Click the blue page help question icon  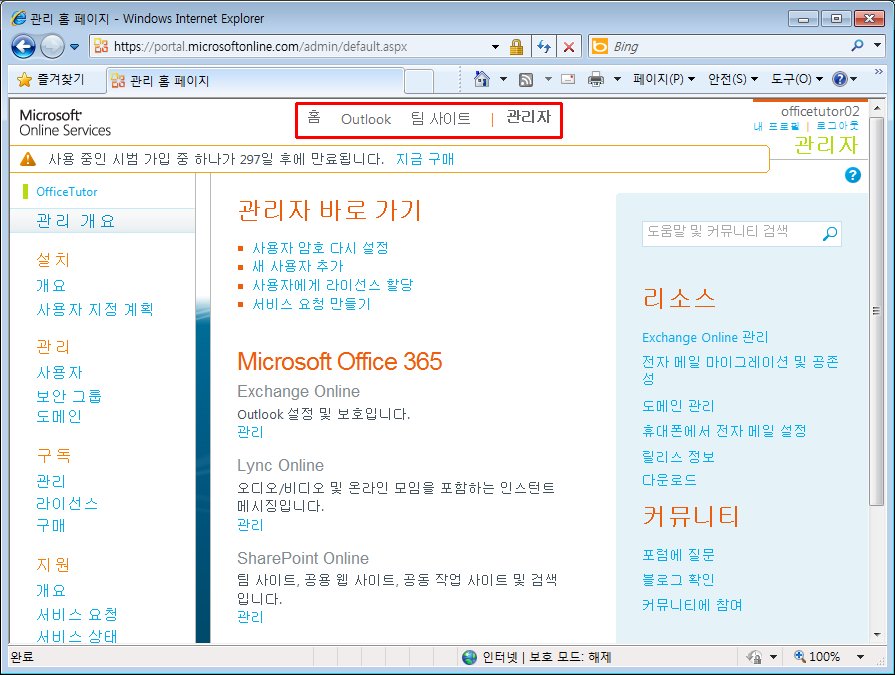[x=853, y=175]
